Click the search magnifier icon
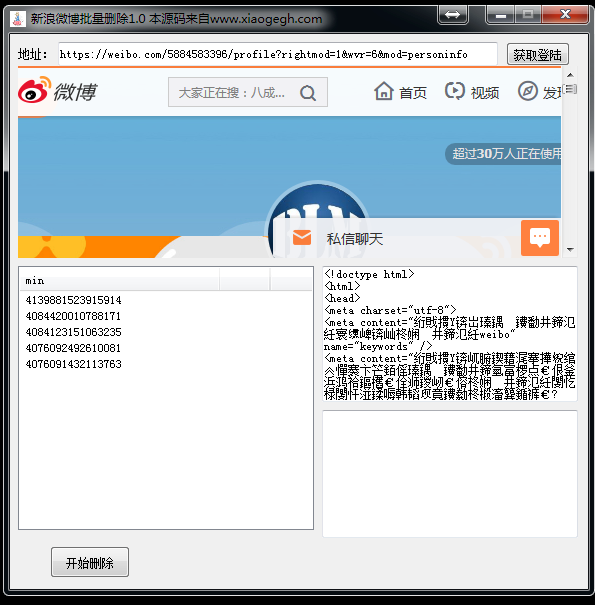This screenshot has height=605, width=595. click(x=308, y=93)
